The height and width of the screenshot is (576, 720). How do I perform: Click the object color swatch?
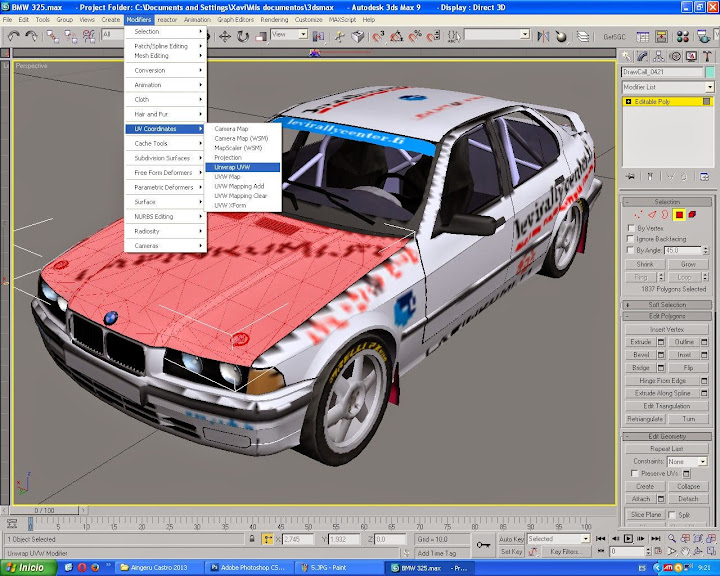coord(710,72)
